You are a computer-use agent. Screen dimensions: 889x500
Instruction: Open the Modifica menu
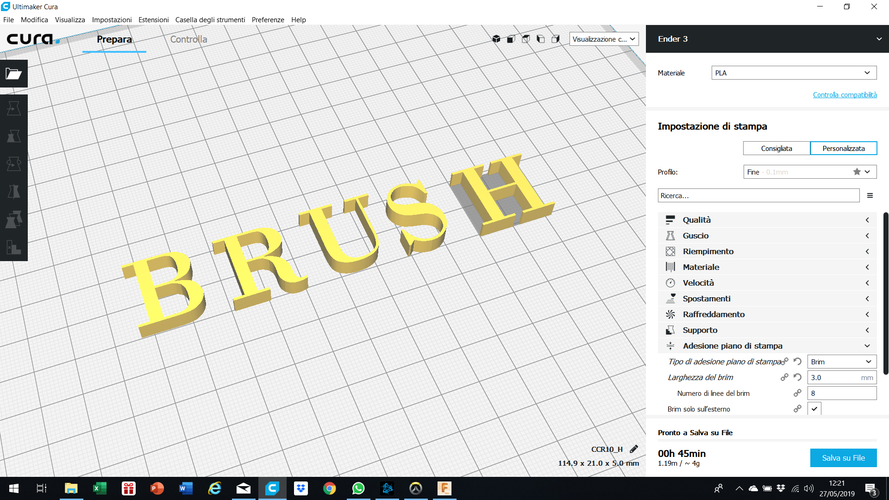point(34,20)
